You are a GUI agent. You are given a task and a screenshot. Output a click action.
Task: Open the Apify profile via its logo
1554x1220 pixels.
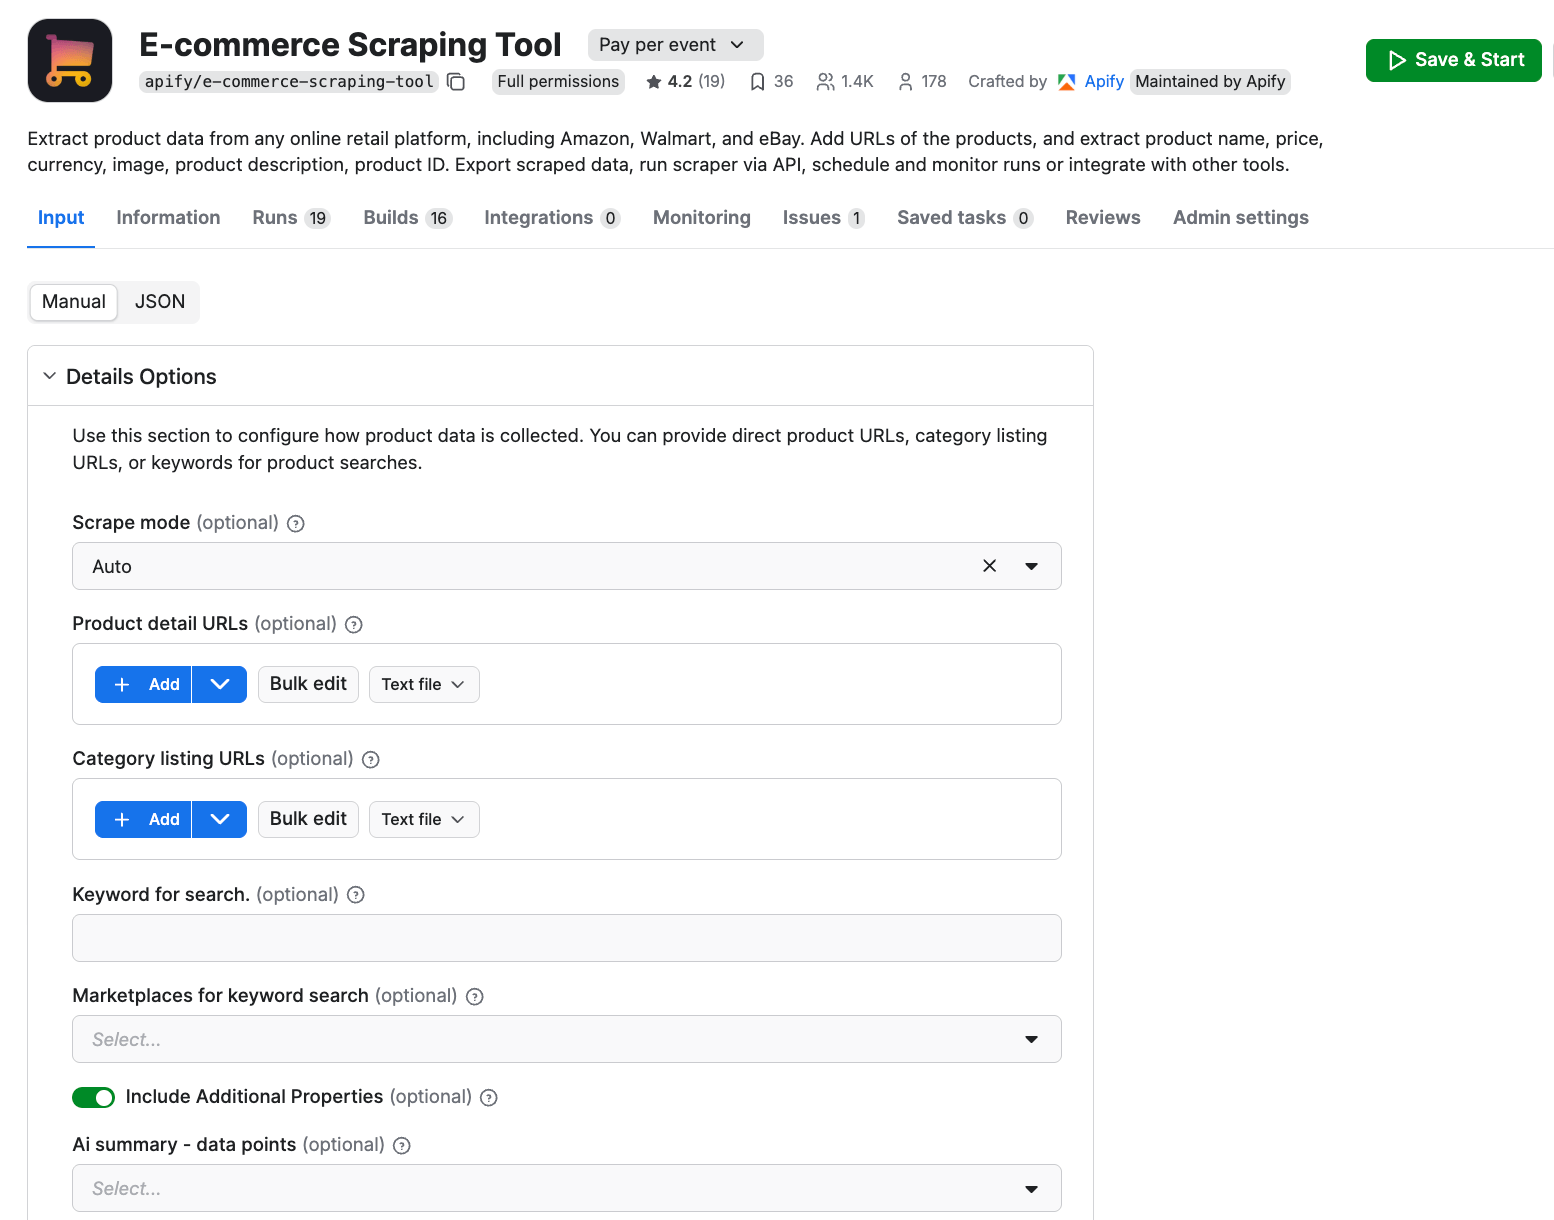point(1068,81)
